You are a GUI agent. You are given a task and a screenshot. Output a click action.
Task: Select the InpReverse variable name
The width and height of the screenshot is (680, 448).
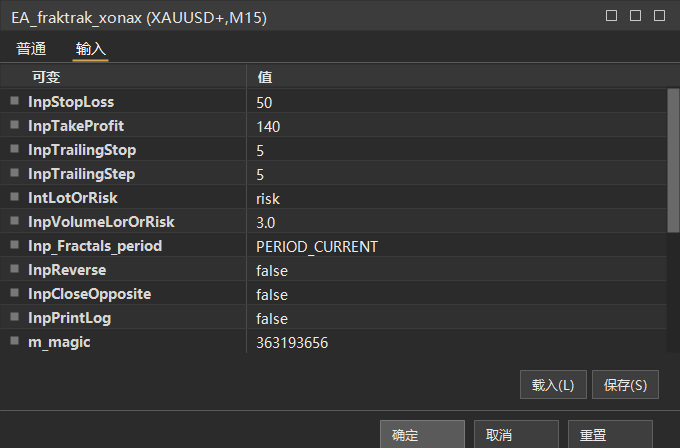click(67, 270)
